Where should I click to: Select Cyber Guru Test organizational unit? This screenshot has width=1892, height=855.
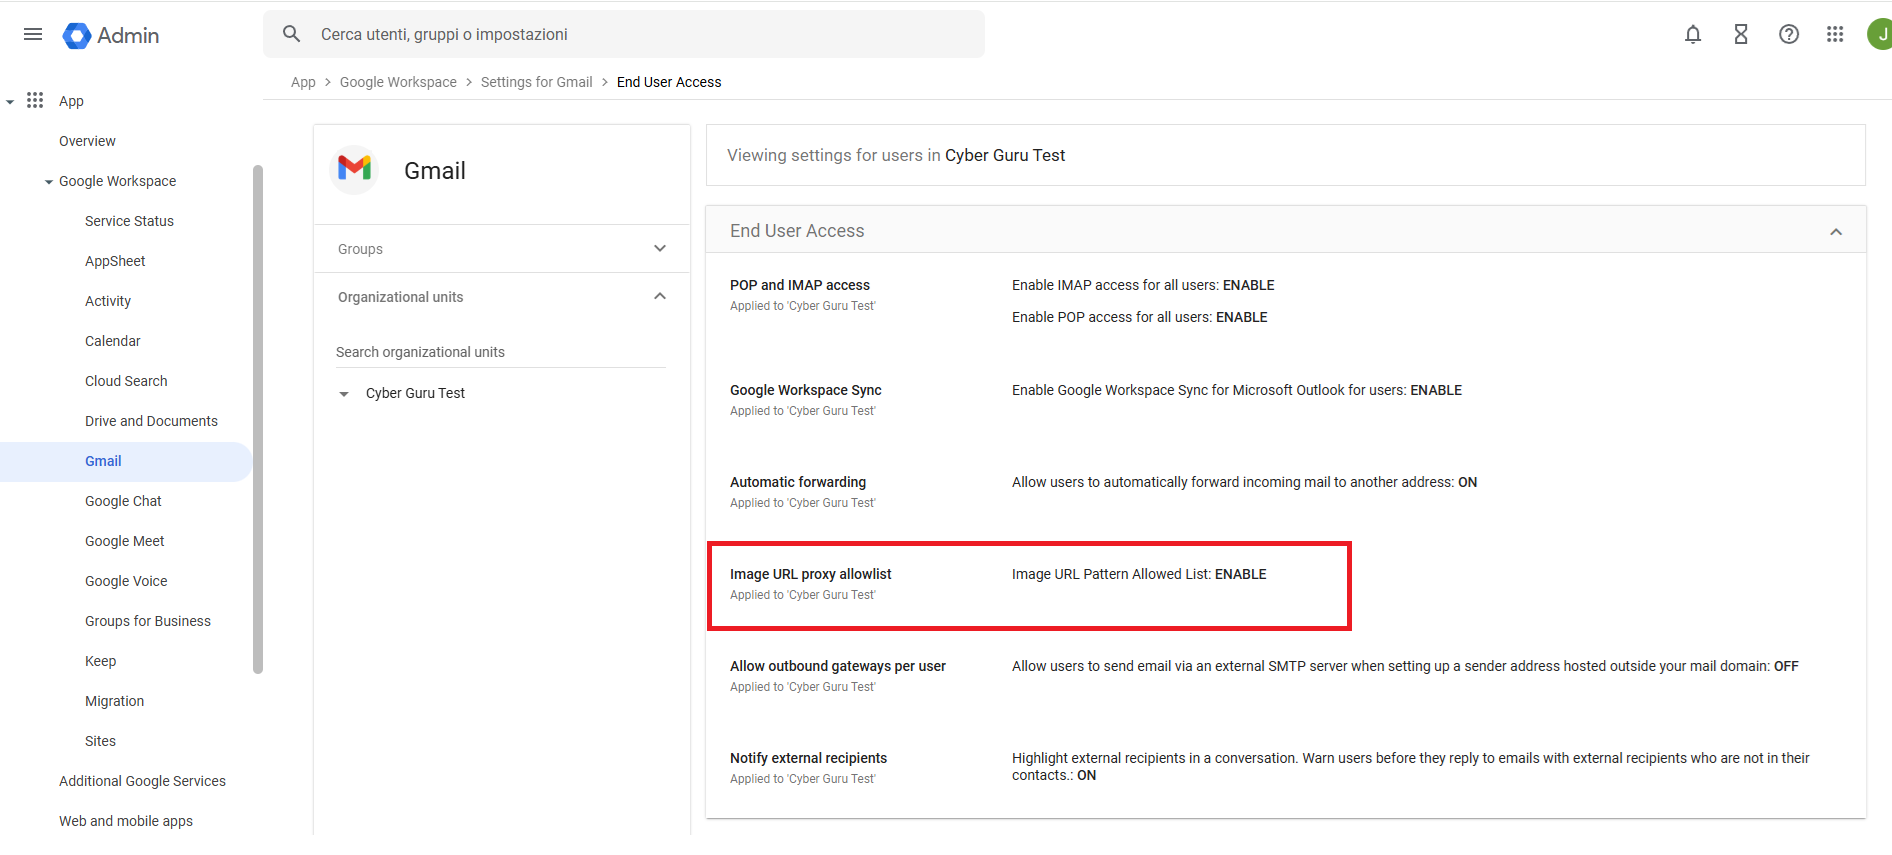tap(415, 393)
